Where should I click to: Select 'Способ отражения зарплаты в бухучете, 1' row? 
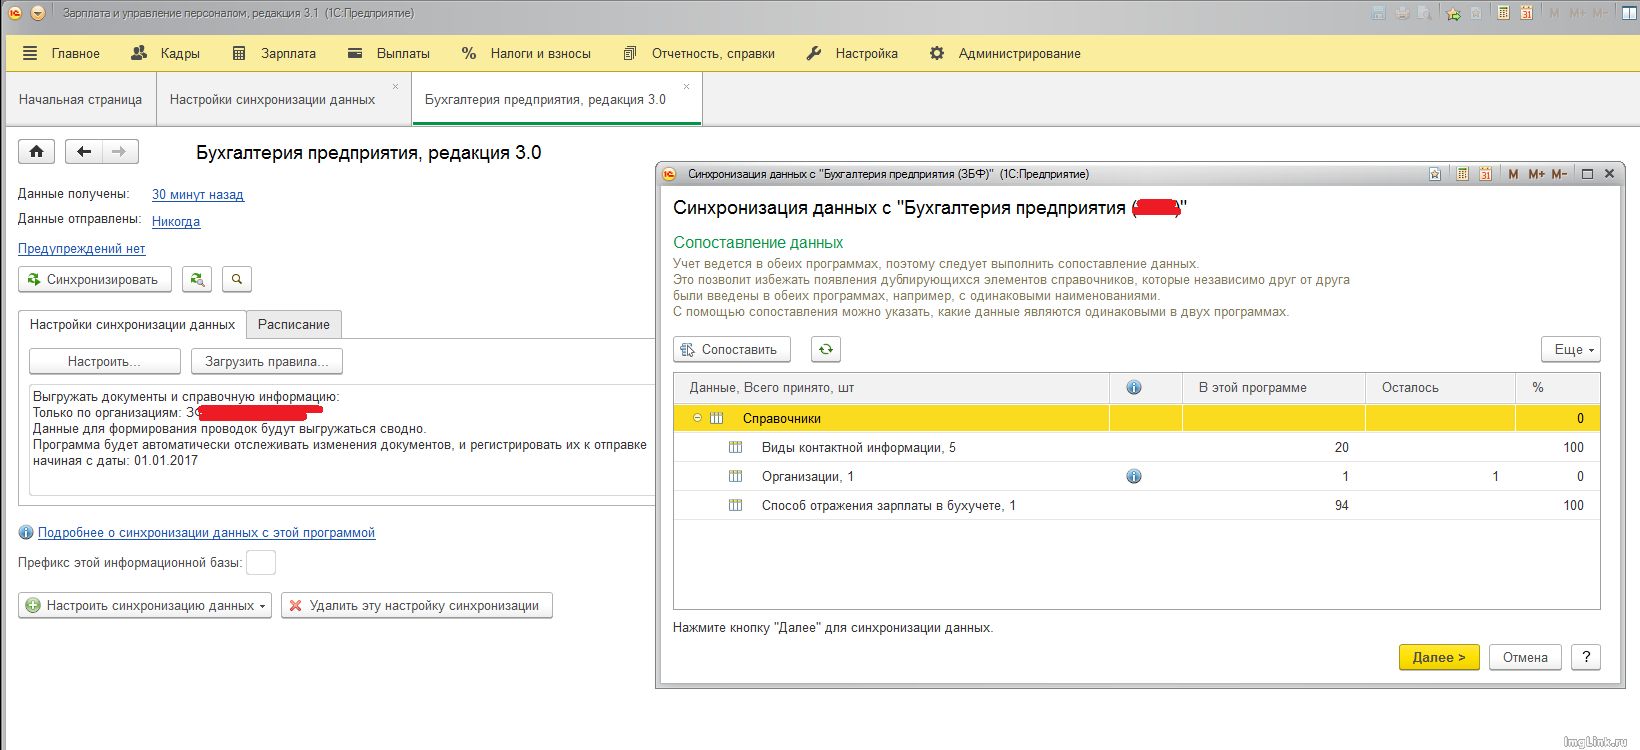1137,505
